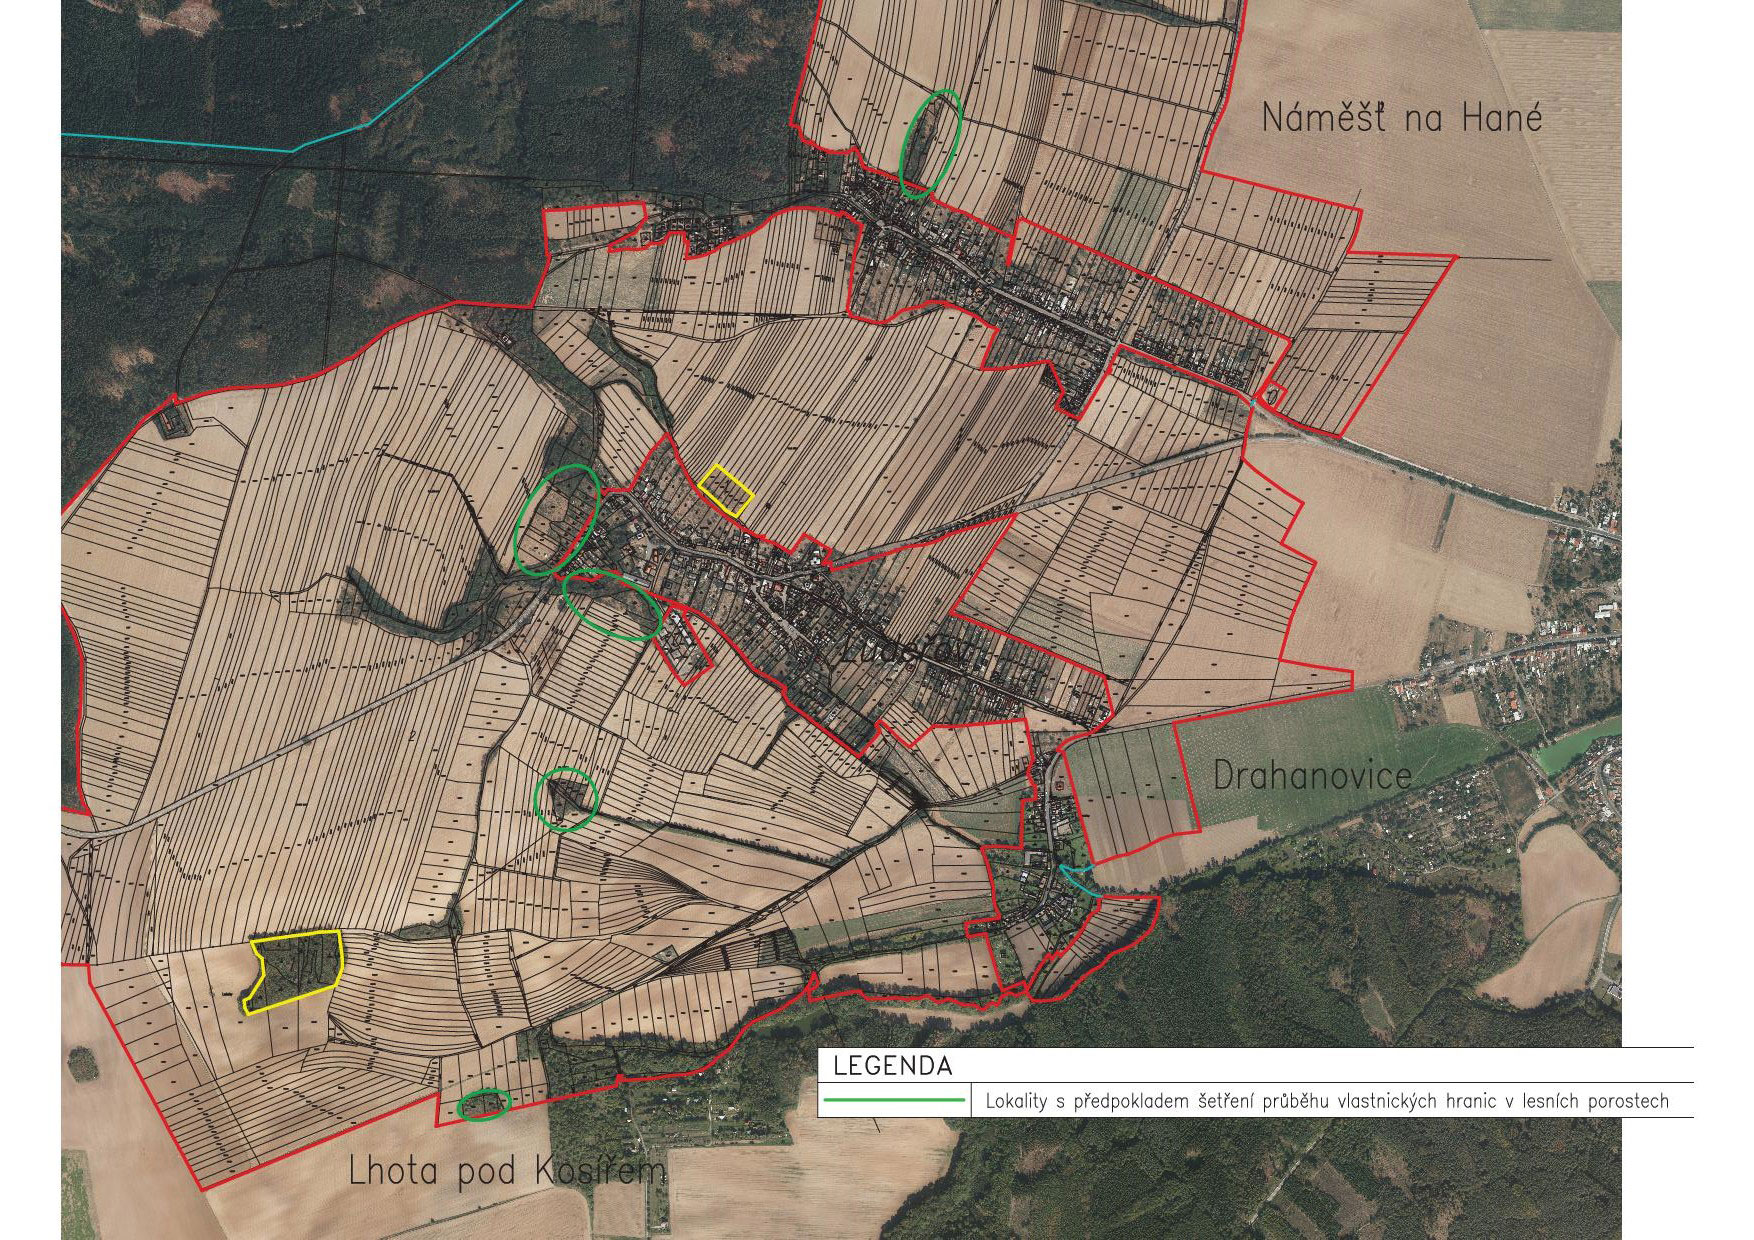Click the smallest green ellipse near Lhota
Image resolution: width=1754 pixels, height=1240 pixels.
coord(484,1103)
